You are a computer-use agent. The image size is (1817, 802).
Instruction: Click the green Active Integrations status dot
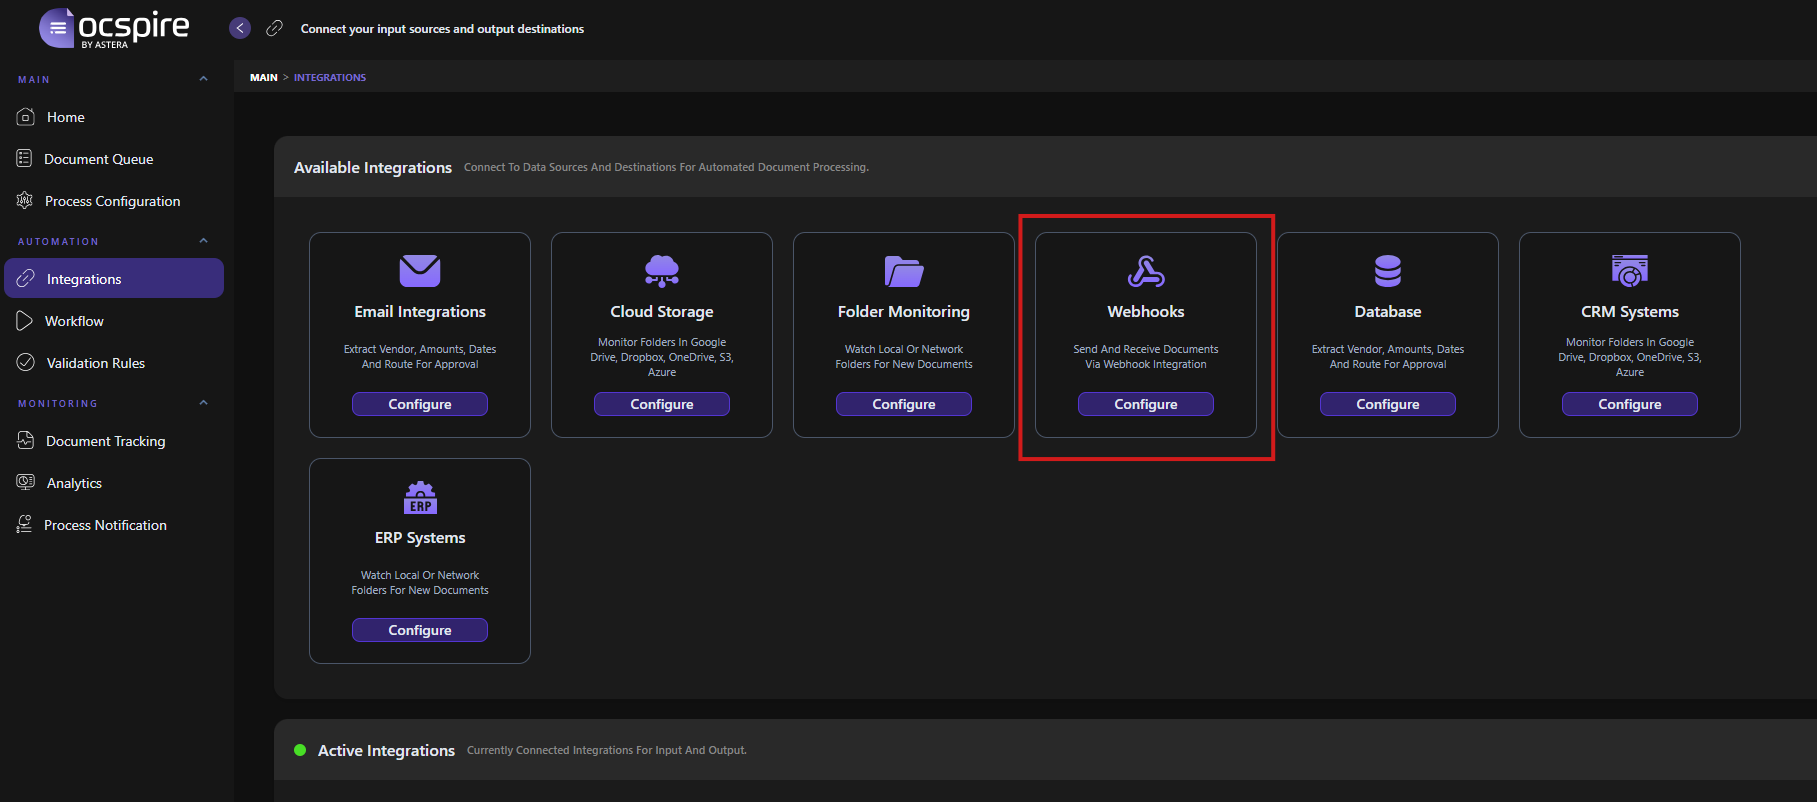pyautogui.click(x=300, y=750)
